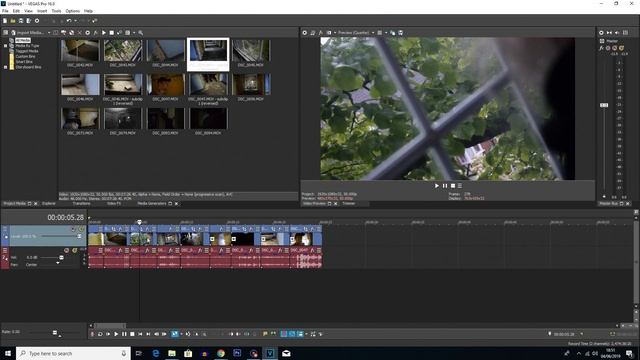Remove selected media with the red X icon
Screen dimensions: 640x360
tap(80, 33)
